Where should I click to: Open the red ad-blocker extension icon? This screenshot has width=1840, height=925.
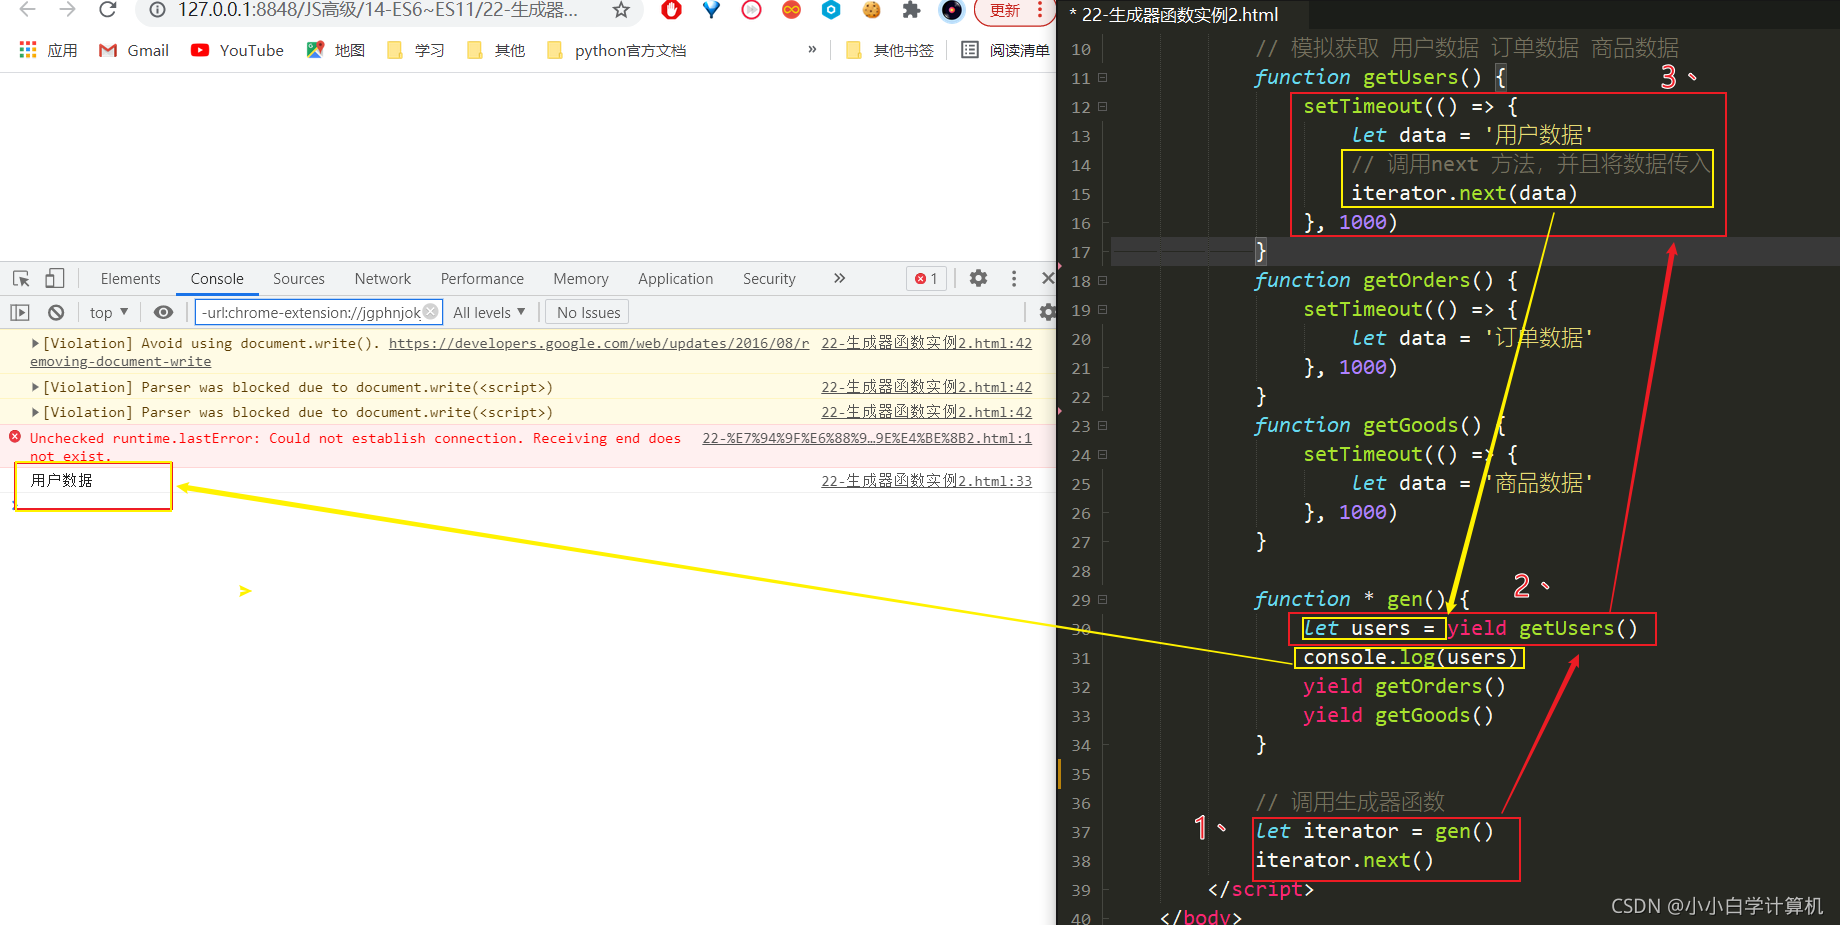click(672, 10)
